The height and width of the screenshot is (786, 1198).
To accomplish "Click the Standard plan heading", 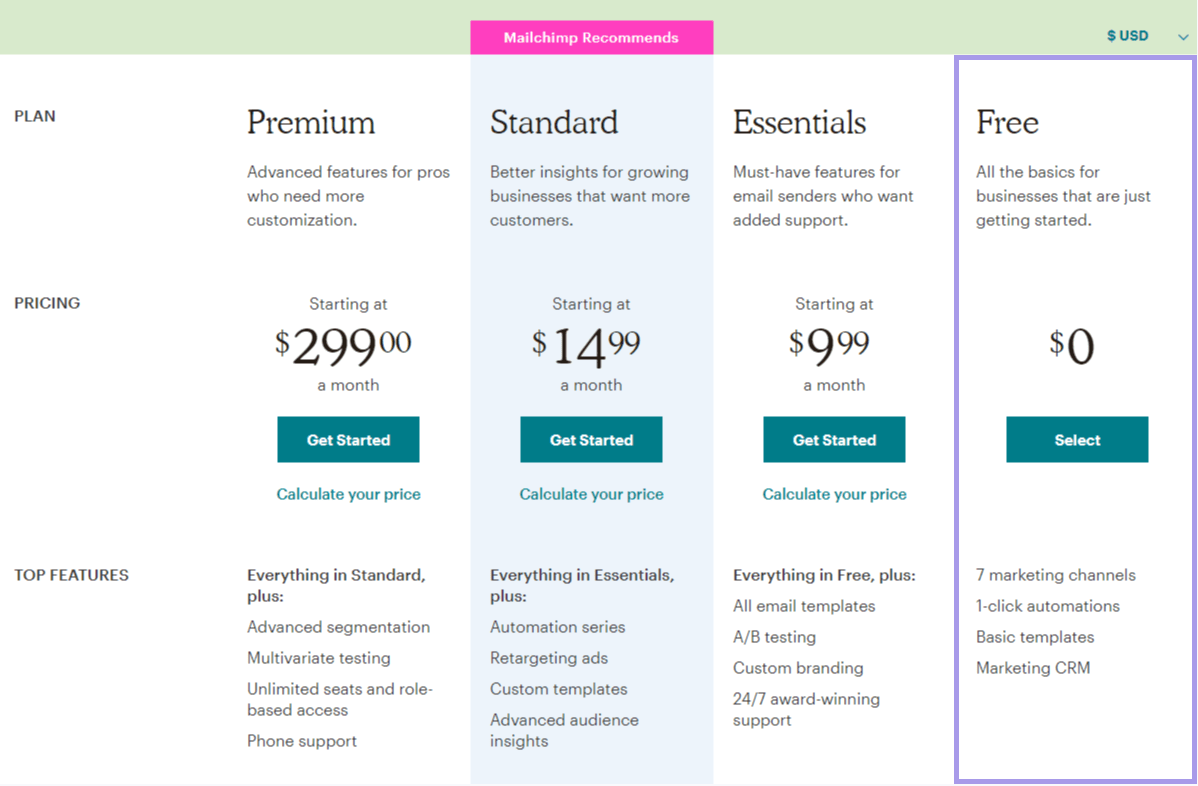I will tap(554, 122).
